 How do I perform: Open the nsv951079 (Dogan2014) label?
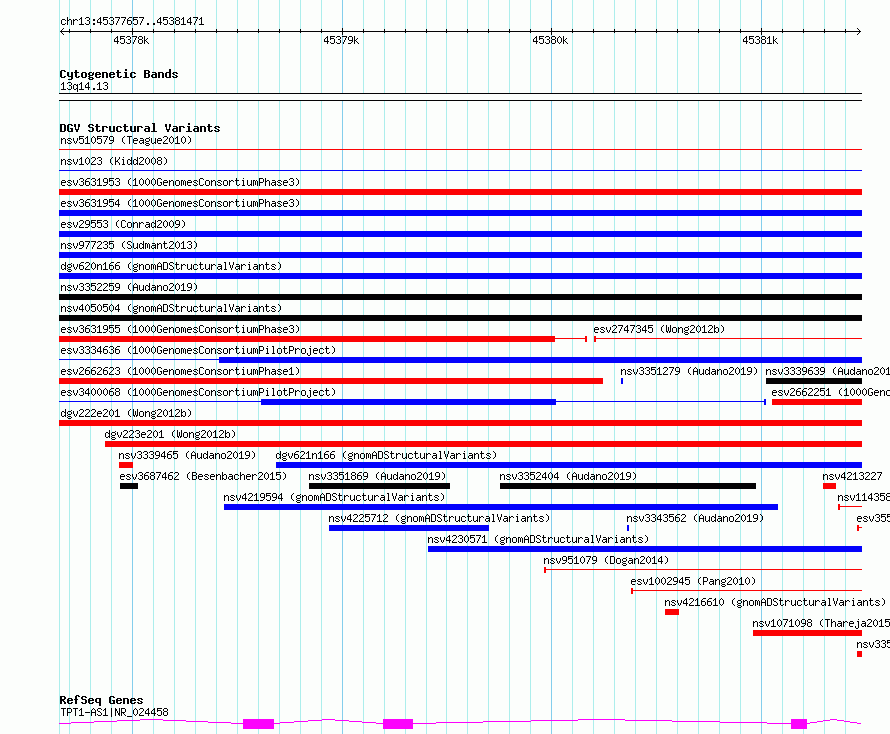pos(606,560)
